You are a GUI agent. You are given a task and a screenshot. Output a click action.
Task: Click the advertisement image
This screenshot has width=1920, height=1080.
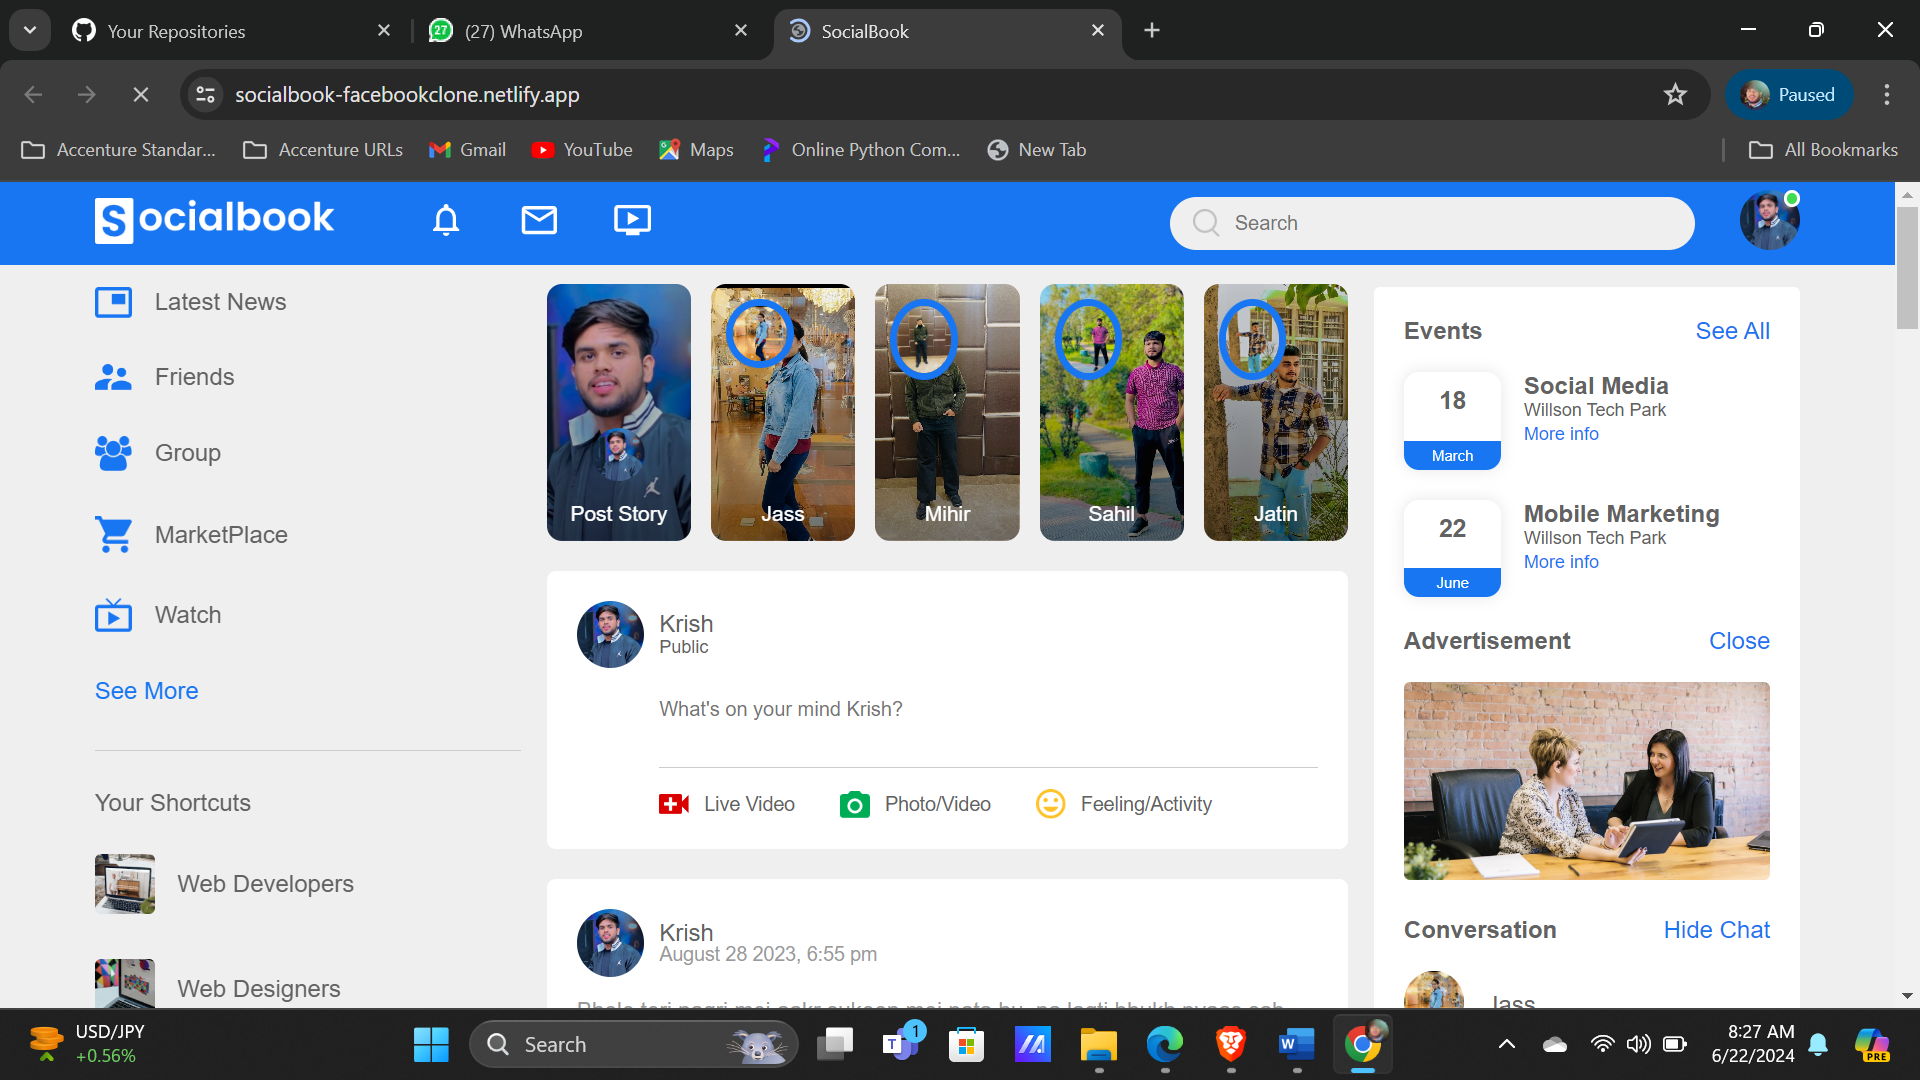point(1587,781)
